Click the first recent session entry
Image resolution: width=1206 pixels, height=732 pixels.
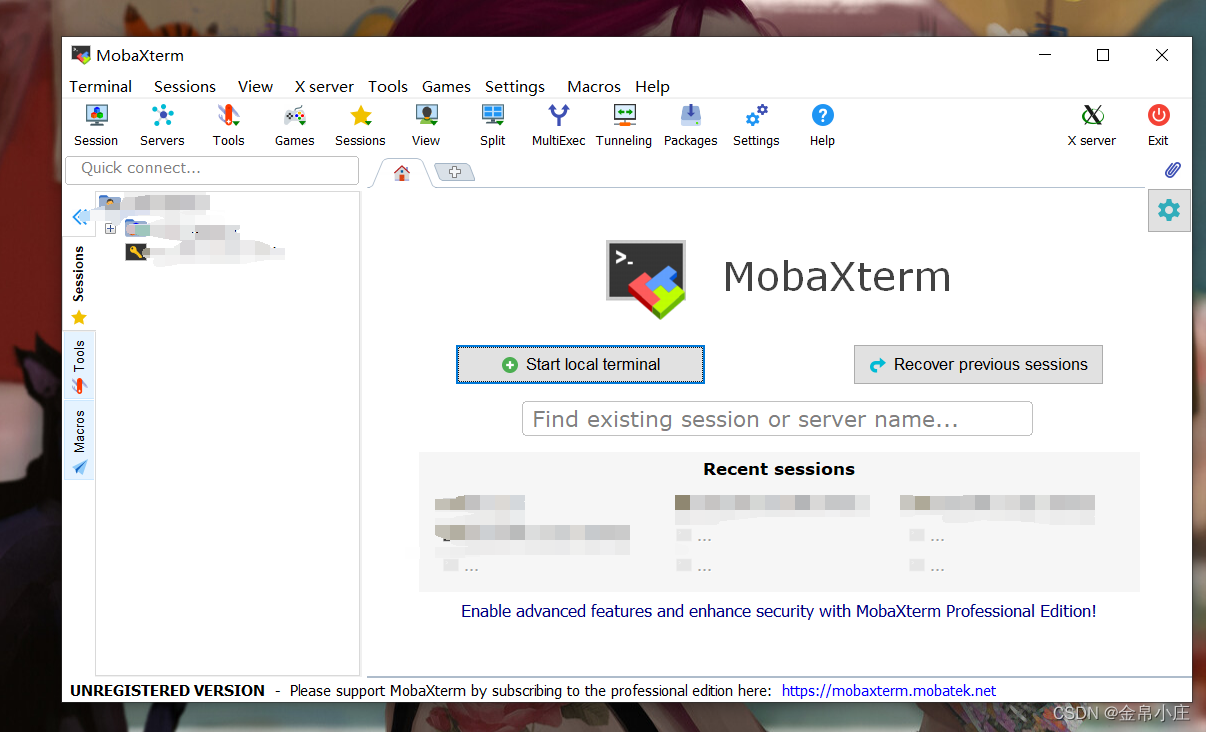click(x=480, y=504)
